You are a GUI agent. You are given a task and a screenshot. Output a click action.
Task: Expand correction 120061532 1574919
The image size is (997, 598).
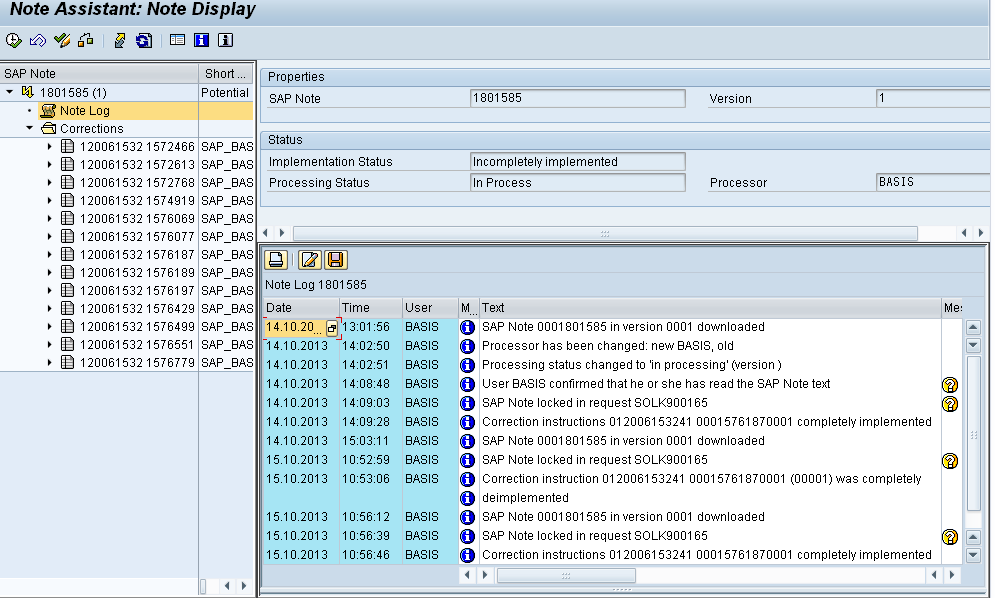(x=50, y=200)
